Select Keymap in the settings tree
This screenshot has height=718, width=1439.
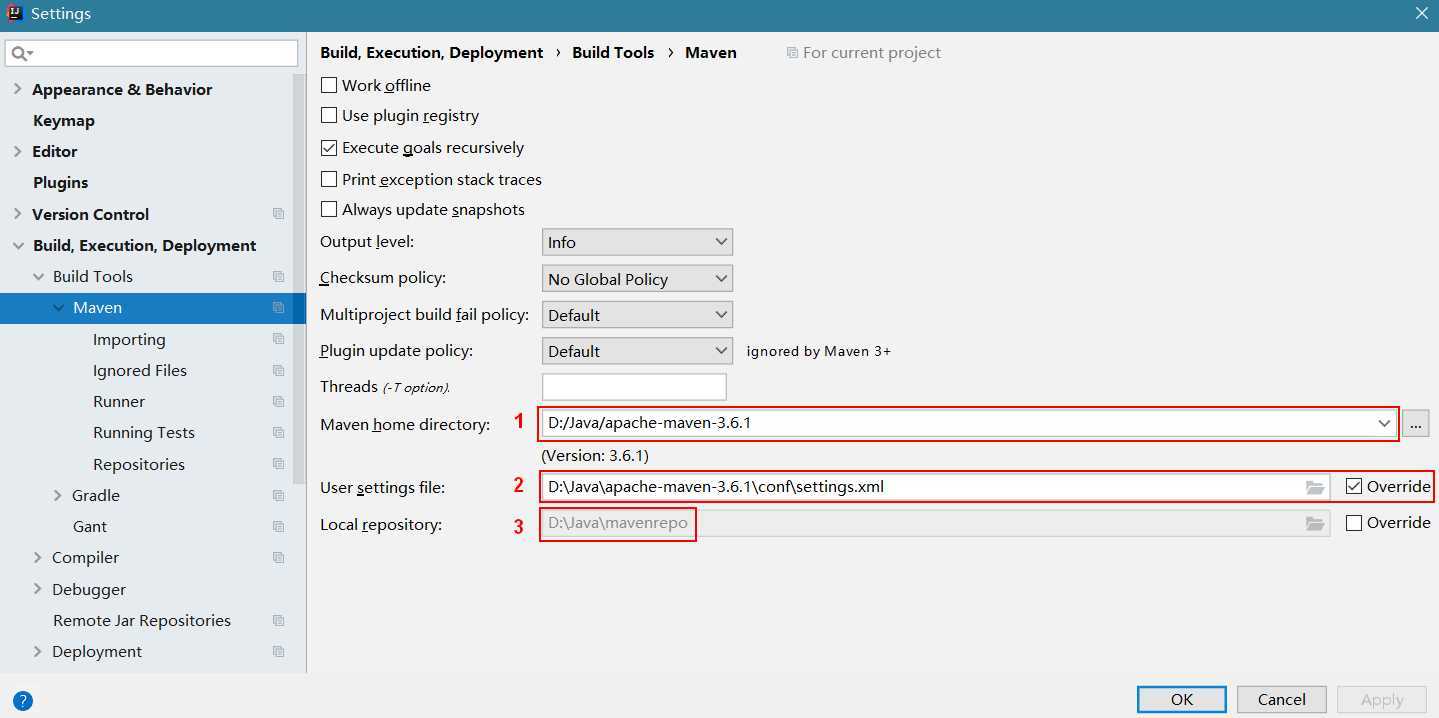[64, 120]
